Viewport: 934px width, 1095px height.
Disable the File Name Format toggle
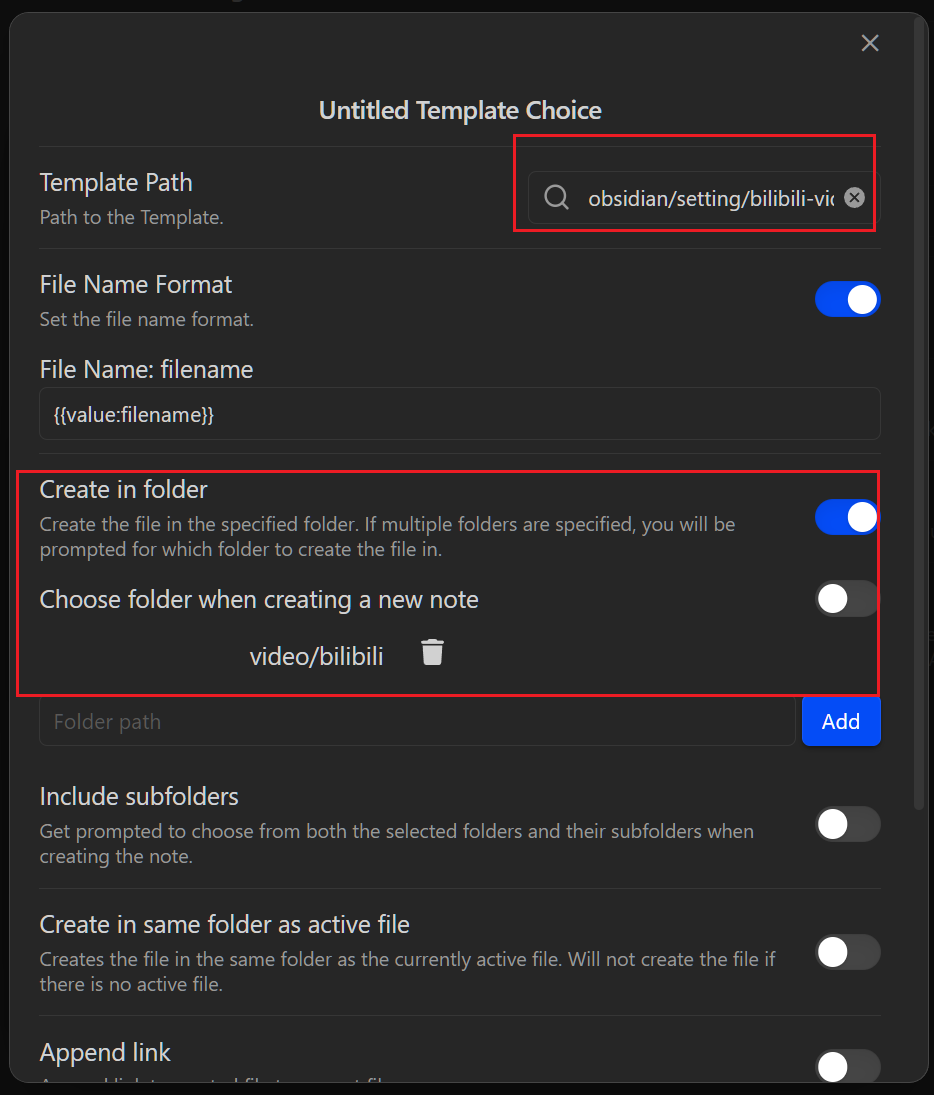[x=847, y=299]
